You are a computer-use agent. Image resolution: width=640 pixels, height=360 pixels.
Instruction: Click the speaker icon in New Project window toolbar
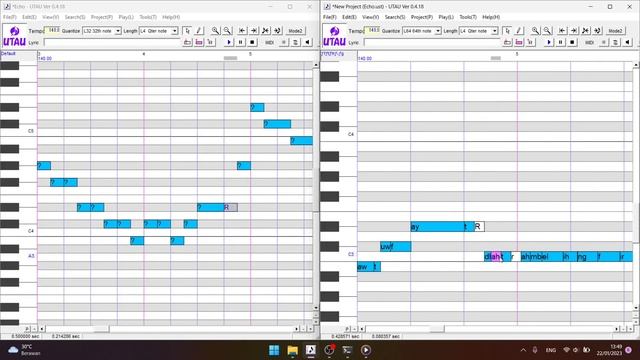(x=628, y=42)
